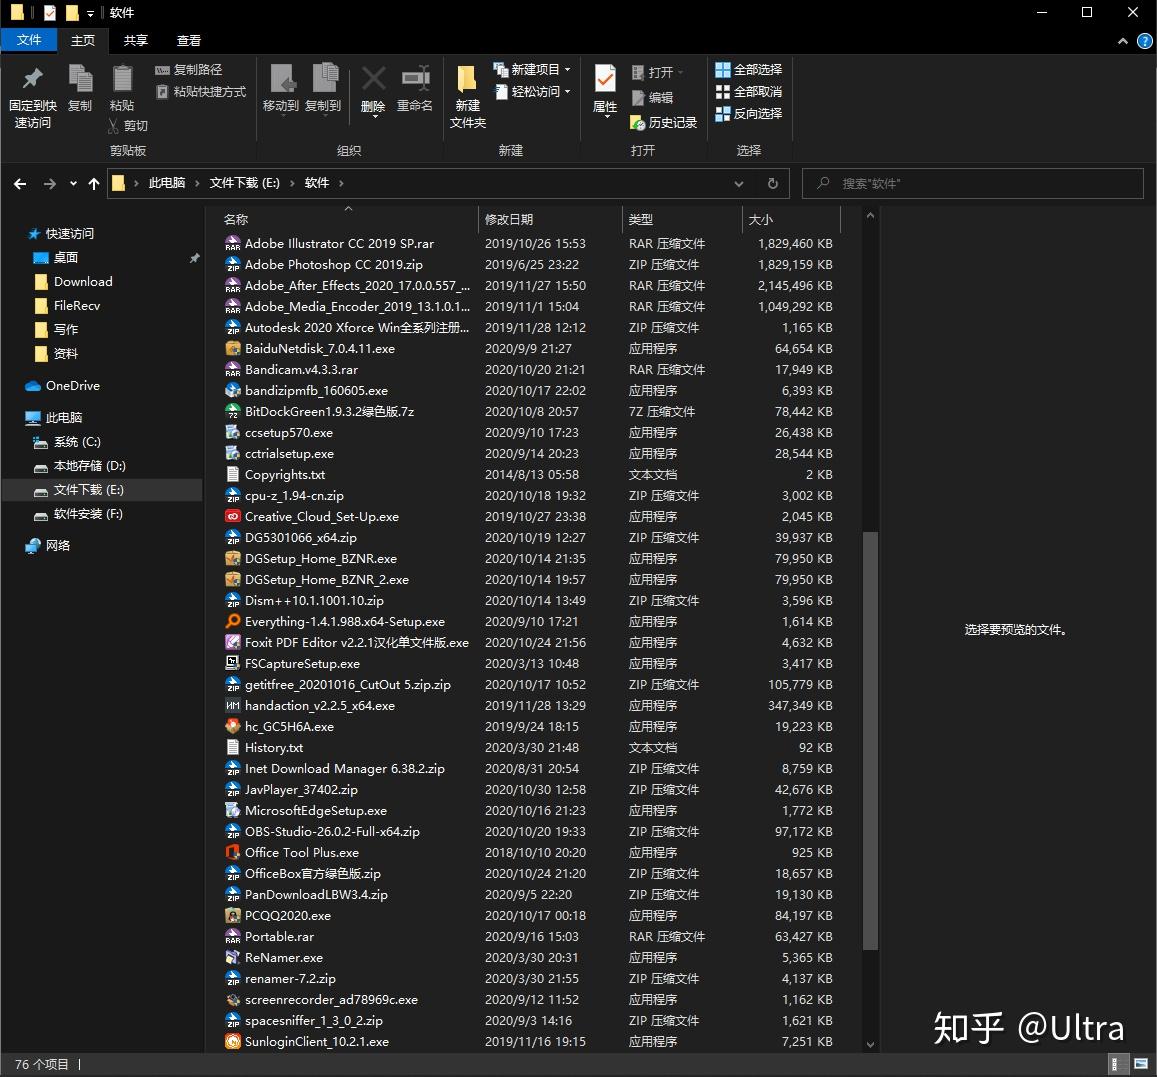Open the 打开 dropdown in ribbon
This screenshot has height=1077, width=1157.
pos(657,72)
